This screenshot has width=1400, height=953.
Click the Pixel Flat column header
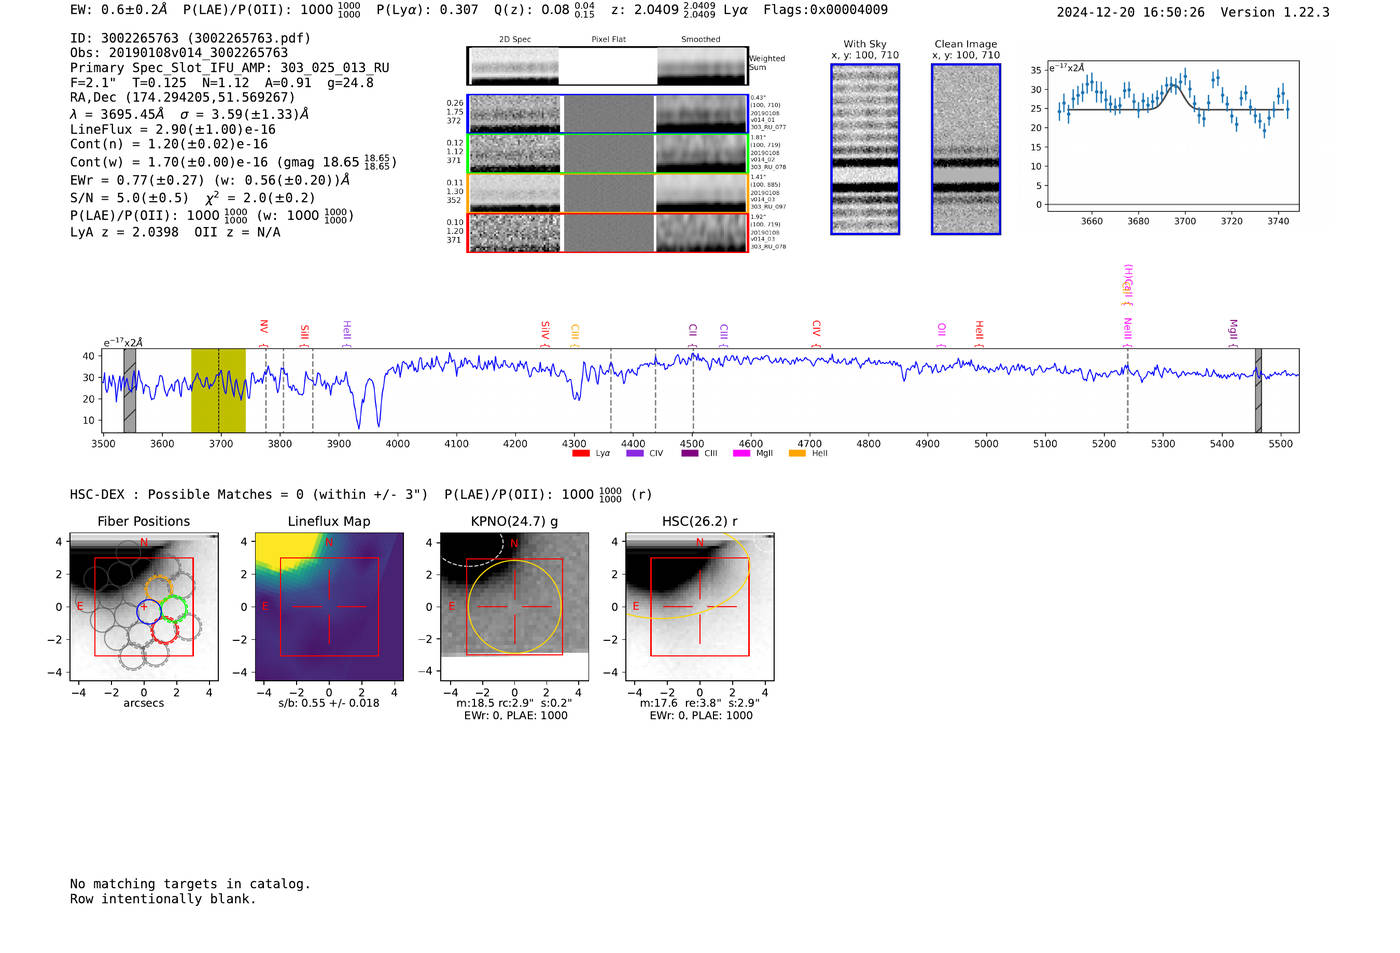pos(608,39)
